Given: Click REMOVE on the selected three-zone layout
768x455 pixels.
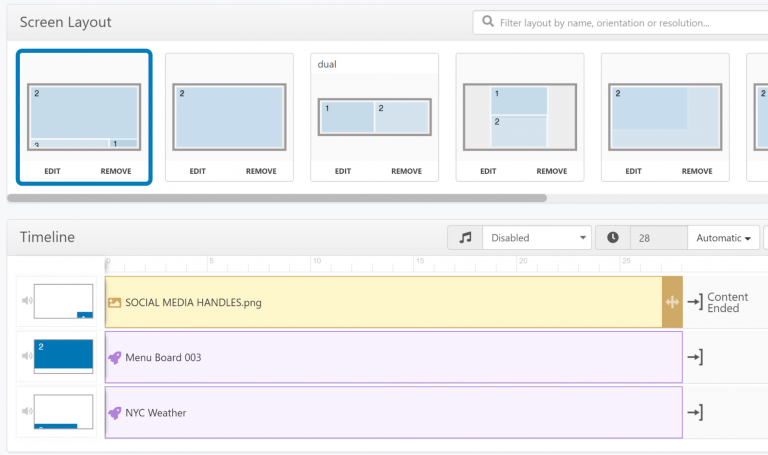Looking at the screenshot, I should [116, 171].
